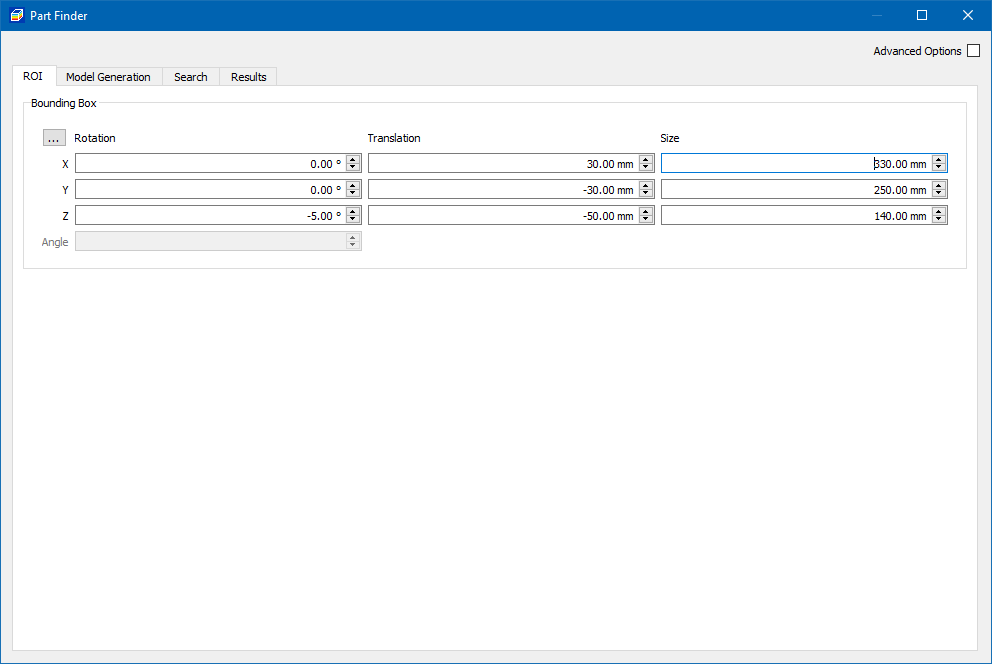Increase Size Z with up arrow
Image resolution: width=992 pixels, height=664 pixels.
coord(939,211)
